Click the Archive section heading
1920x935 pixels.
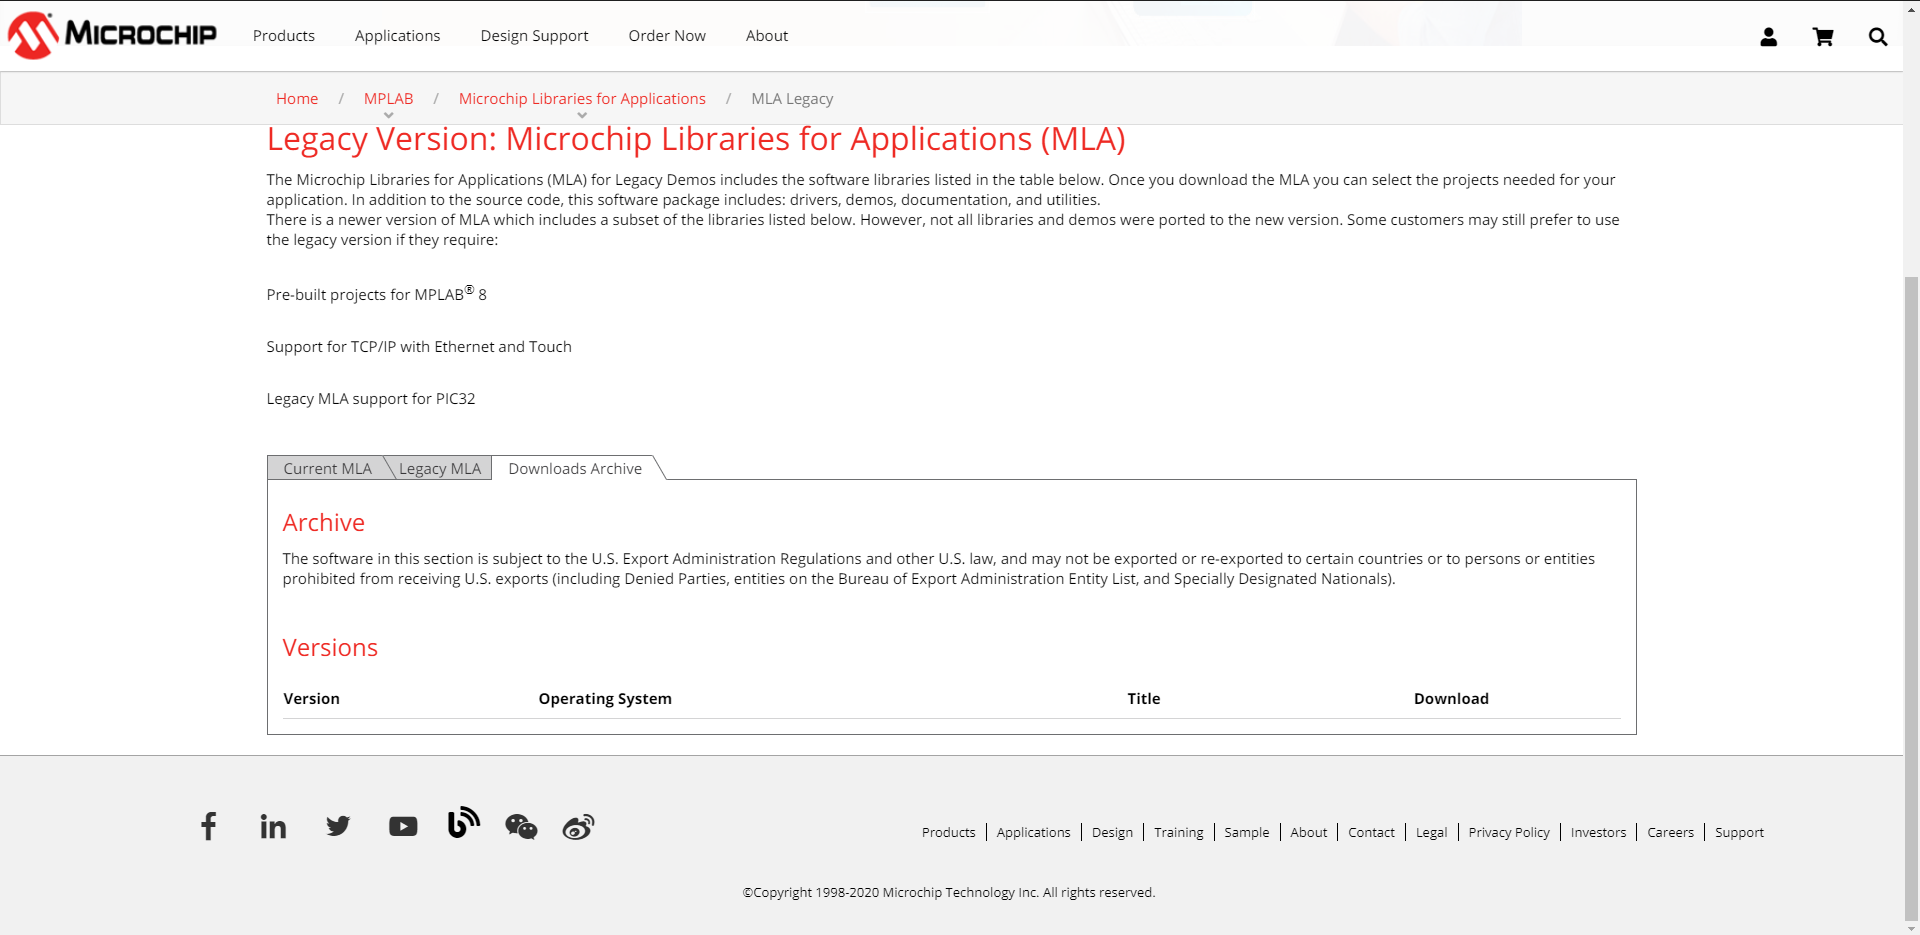(x=323, y=522)
